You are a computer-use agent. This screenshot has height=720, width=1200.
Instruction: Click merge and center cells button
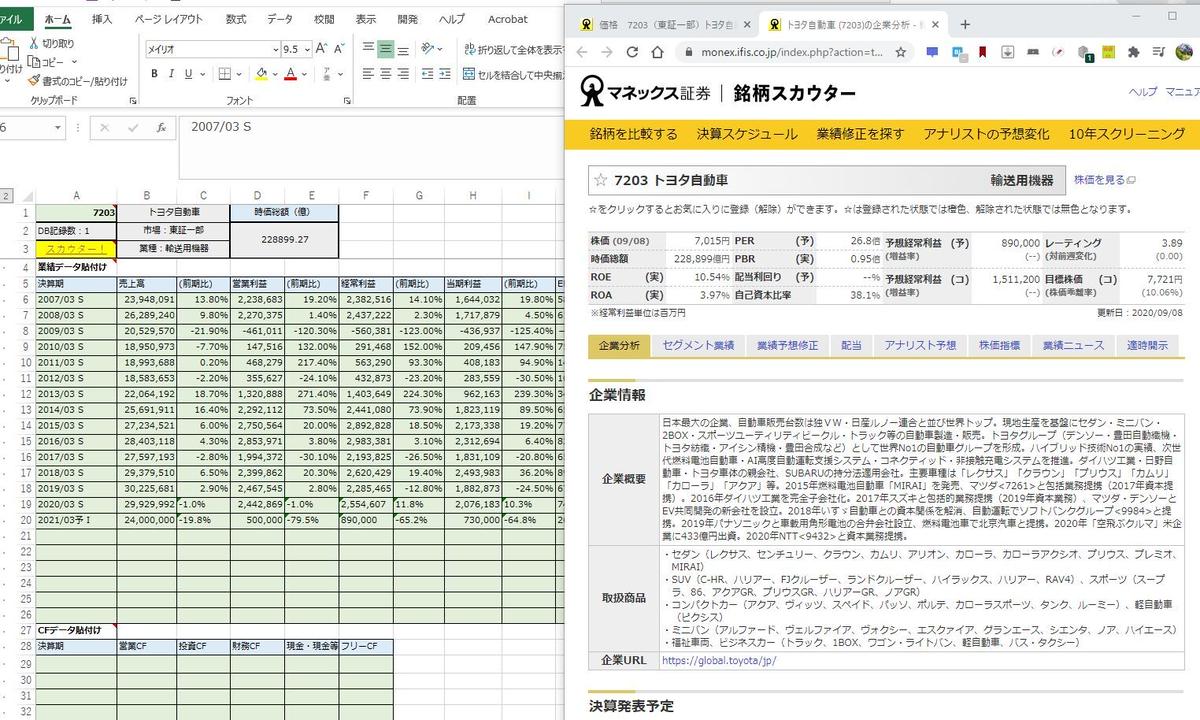513,74
